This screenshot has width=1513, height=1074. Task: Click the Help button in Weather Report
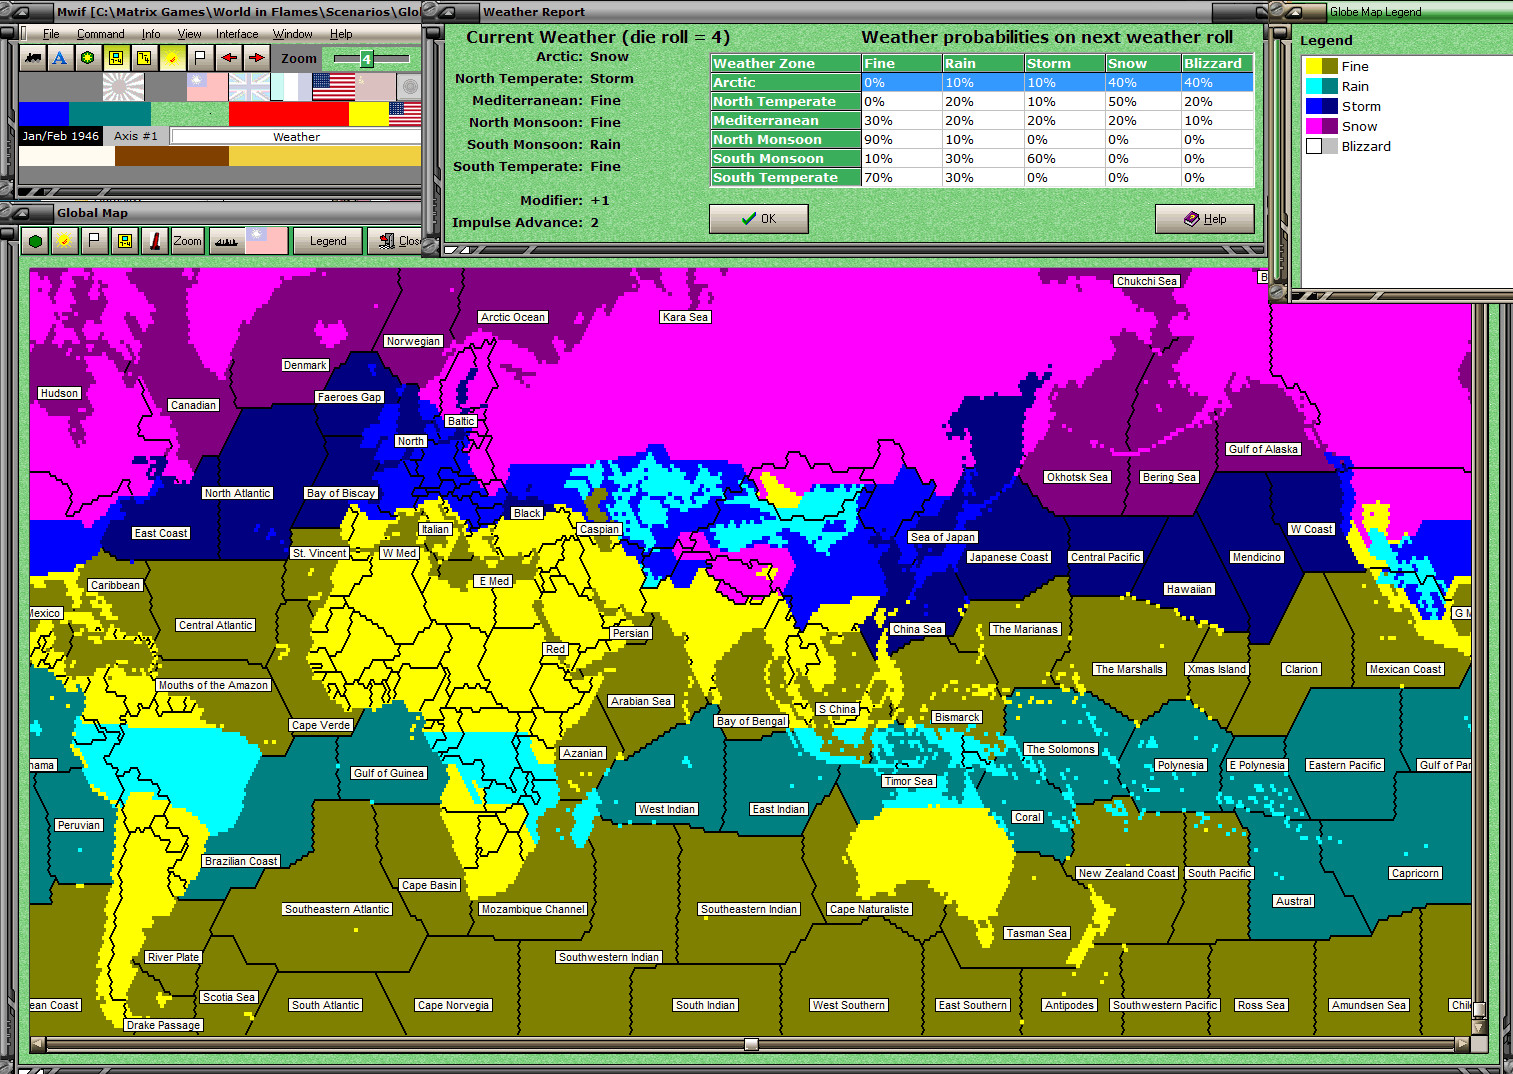[1205, 219]
